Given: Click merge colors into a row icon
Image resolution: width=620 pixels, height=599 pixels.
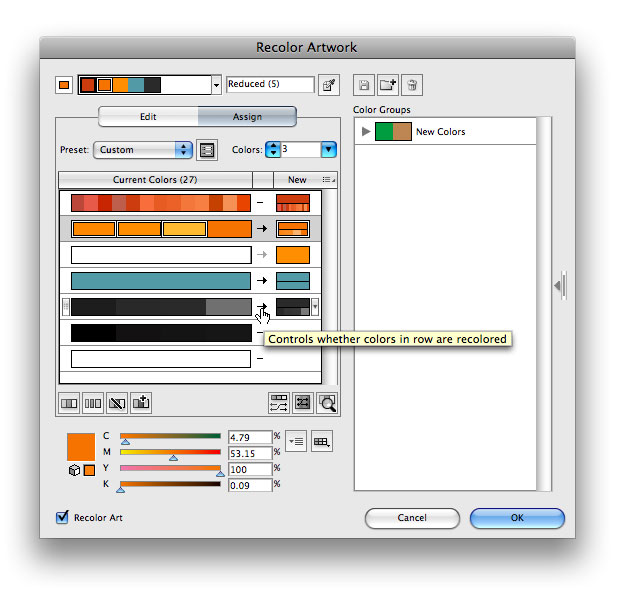Looking at the screenshot, I should pos(69,402).
